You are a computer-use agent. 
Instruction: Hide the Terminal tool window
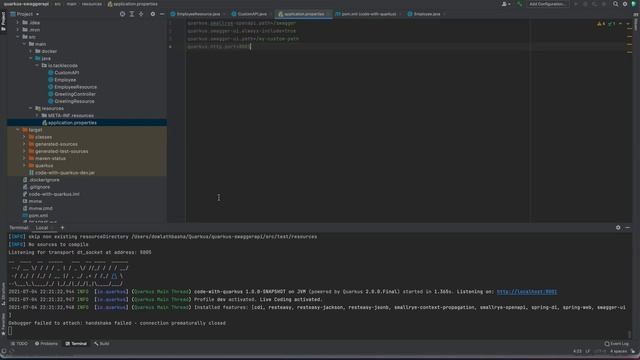628,228
